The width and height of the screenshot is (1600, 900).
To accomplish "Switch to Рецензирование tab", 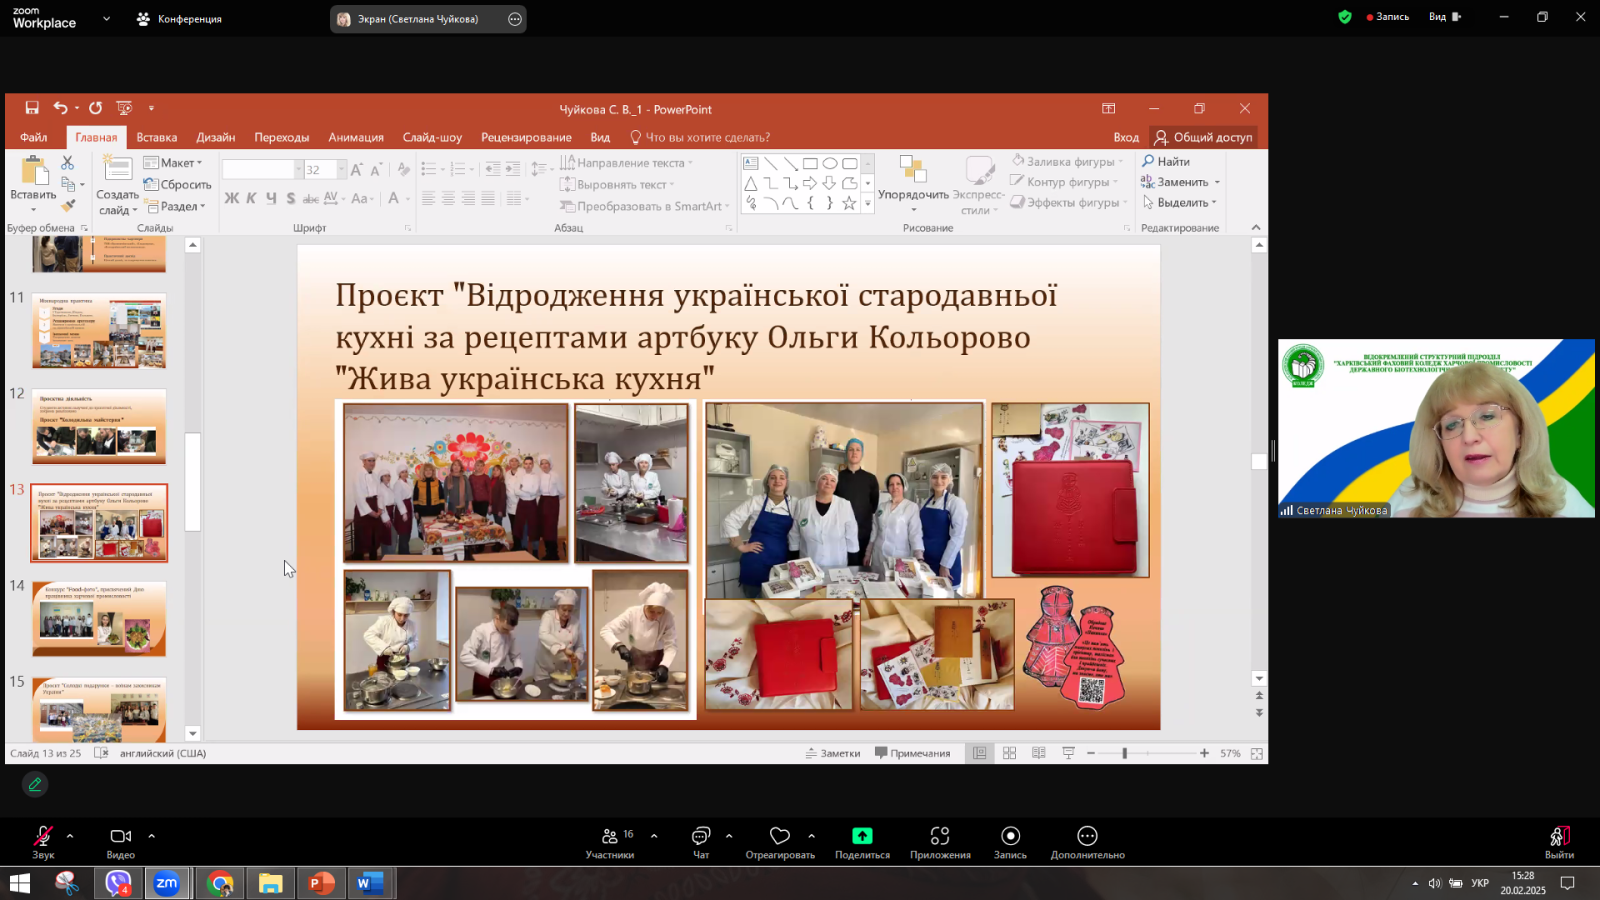I will pyautogui.click(x=526, y=137).
